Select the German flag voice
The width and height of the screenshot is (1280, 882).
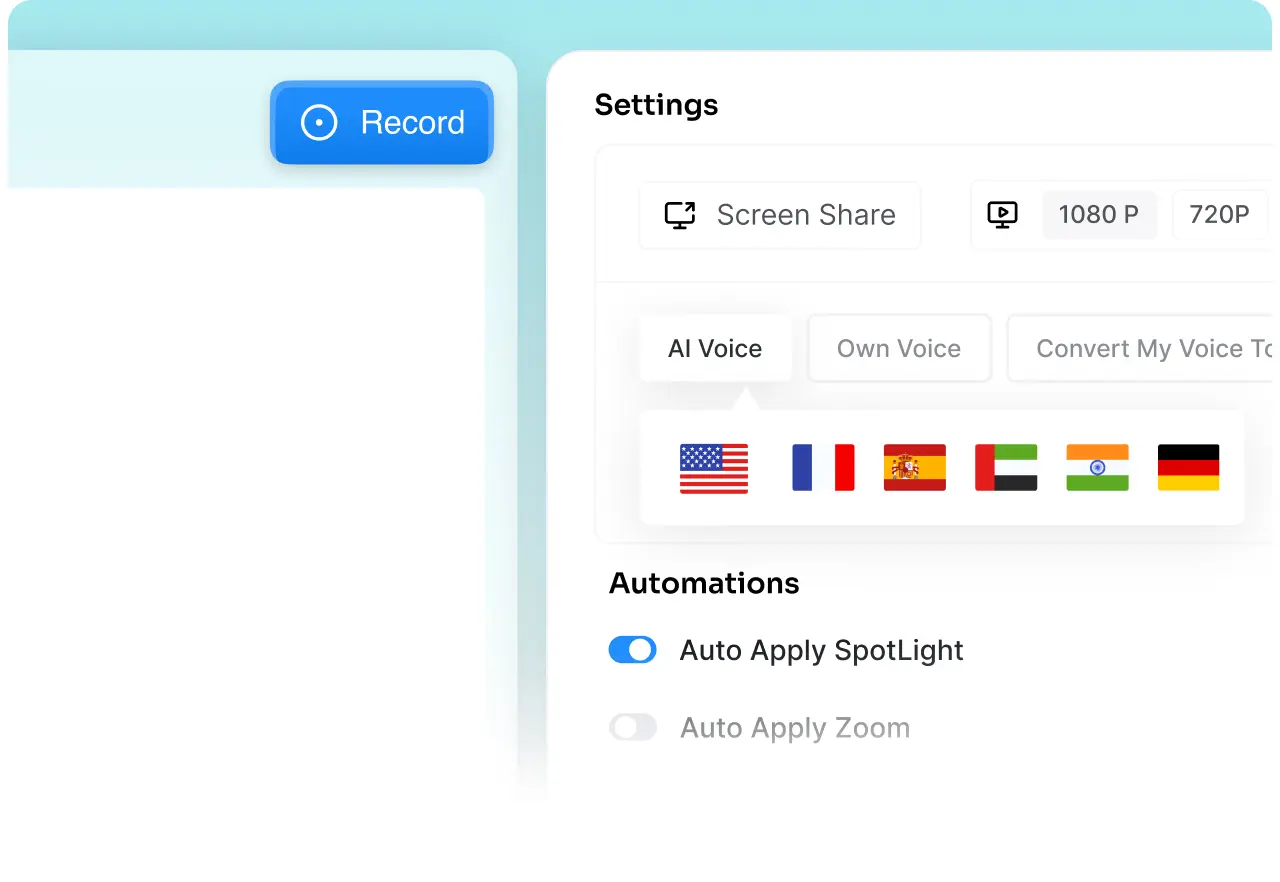point(1189,468)
